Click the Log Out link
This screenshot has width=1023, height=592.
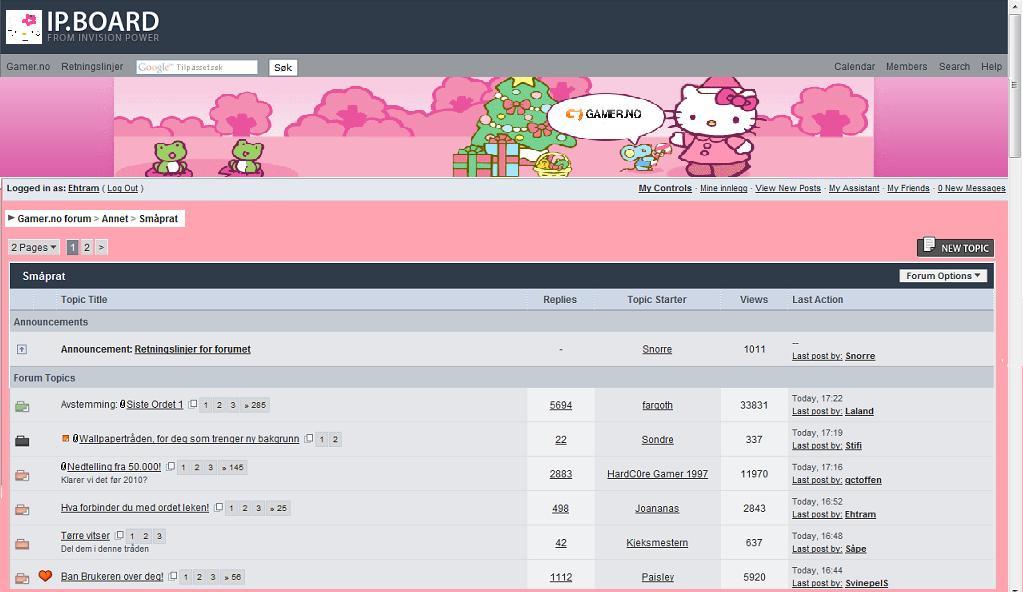[123, 188]
